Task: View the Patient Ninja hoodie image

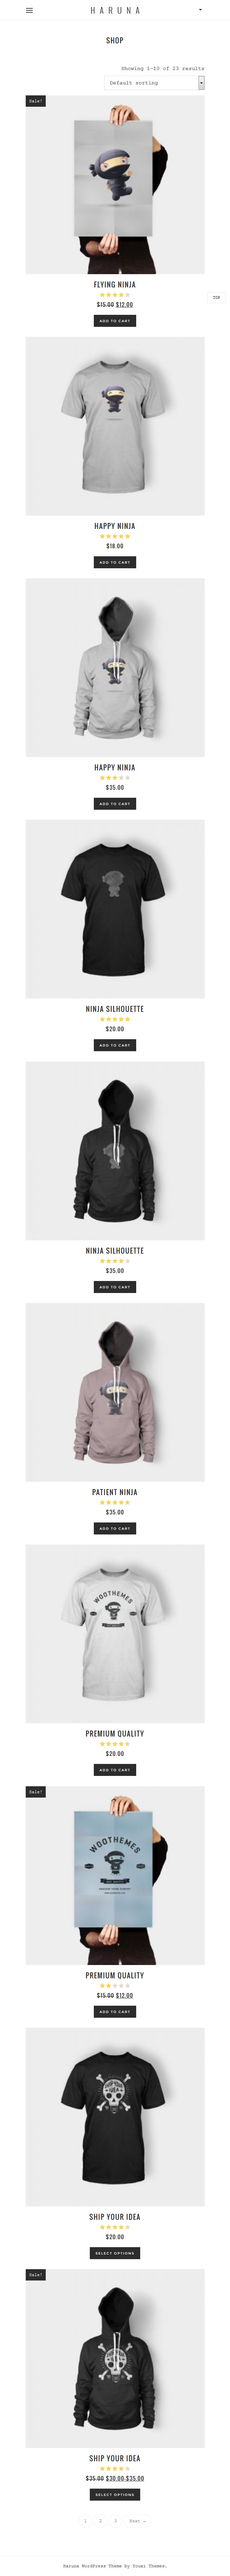Action: (x=115, y=1392)
